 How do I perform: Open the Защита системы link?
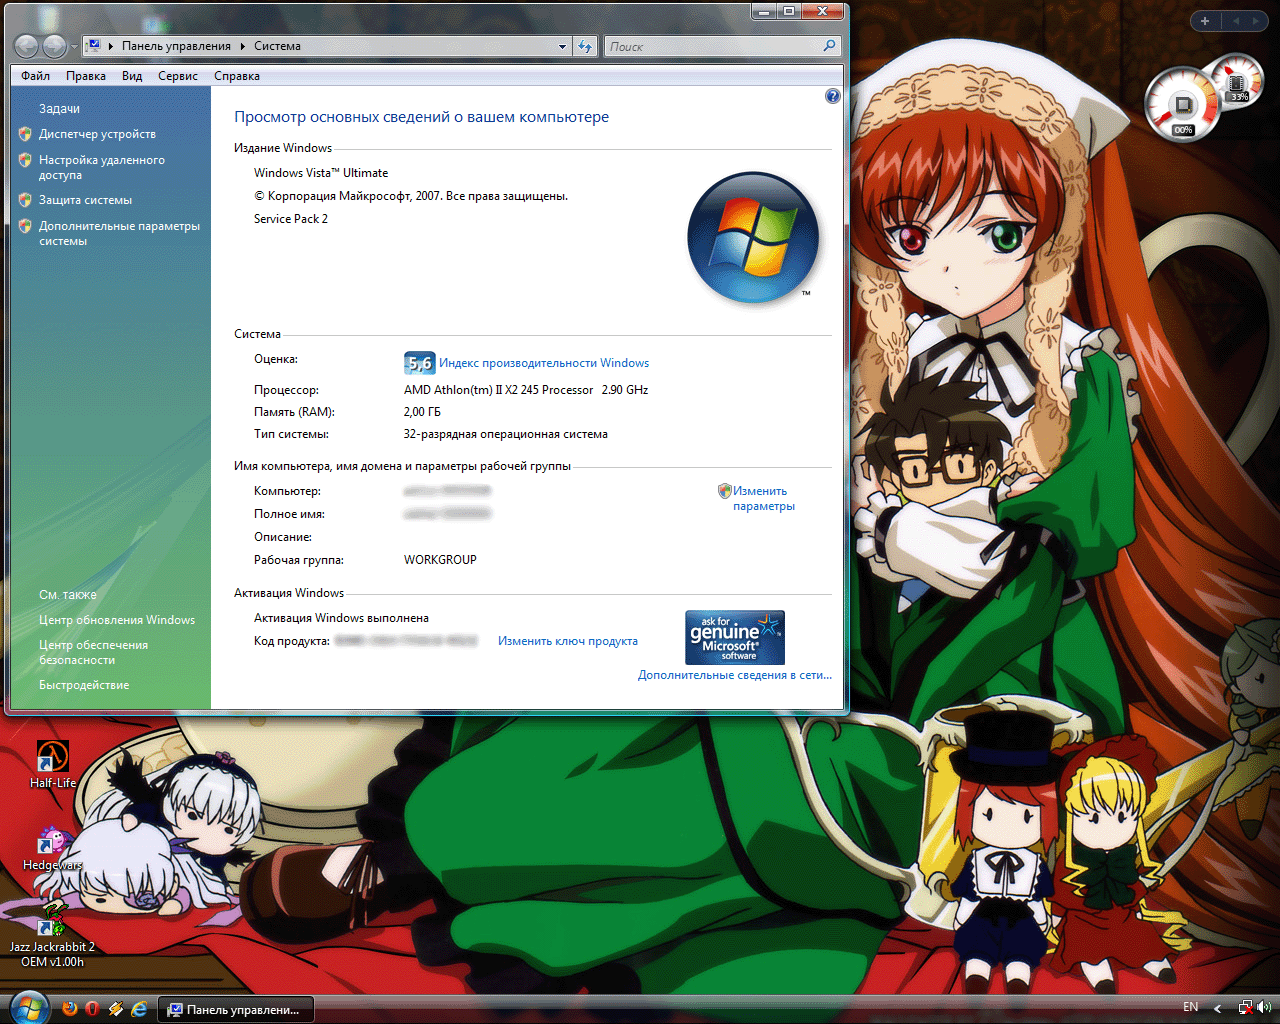click(x=85, y=200)
